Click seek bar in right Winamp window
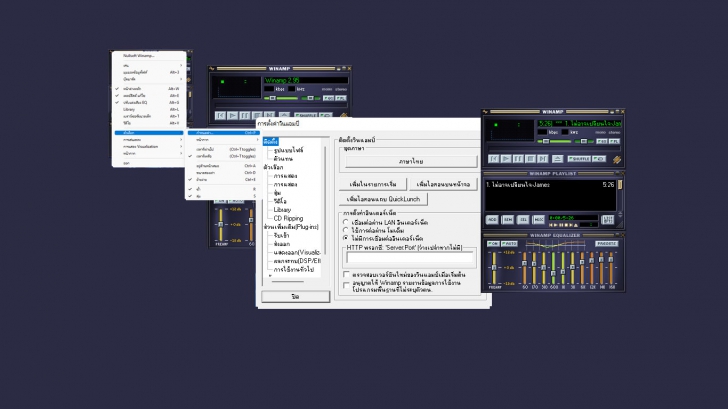The image size is (728, 409). pyautogui.click(x=553, y=149)
